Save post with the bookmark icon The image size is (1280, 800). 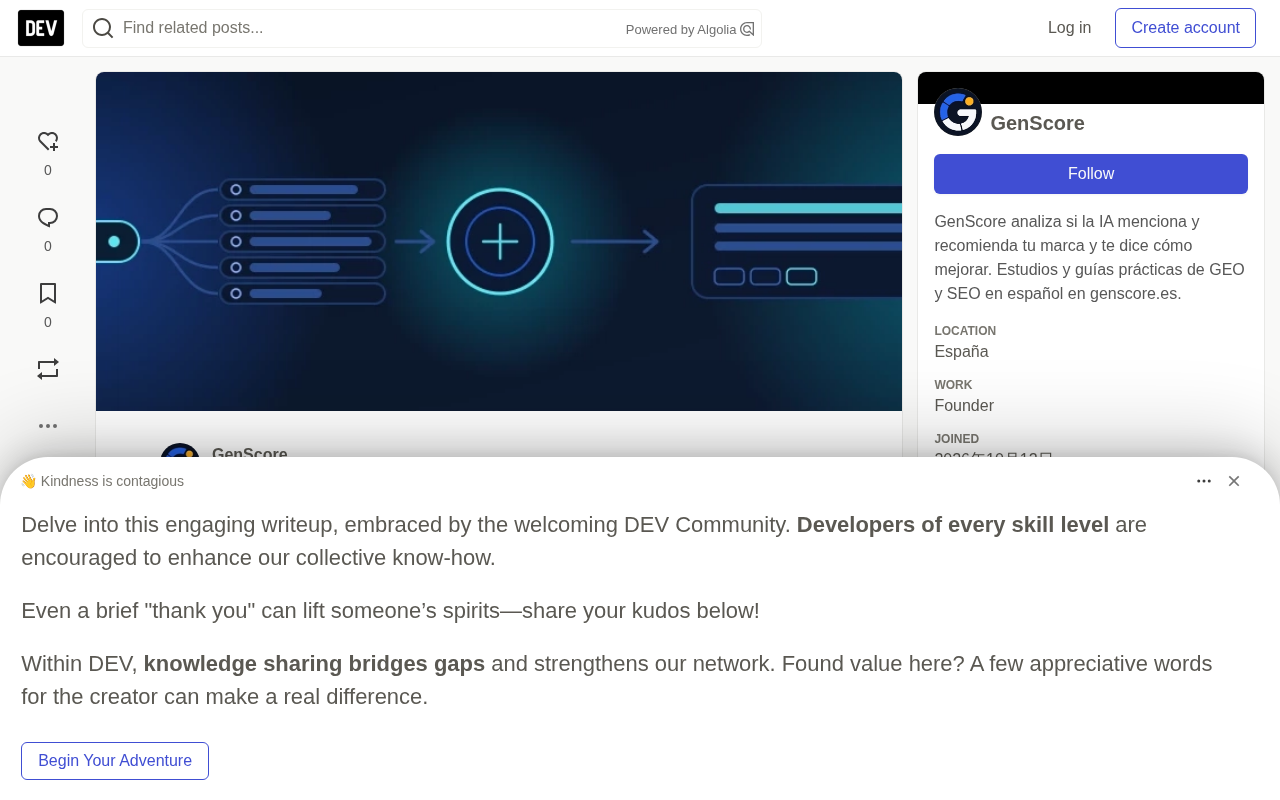pos(48,293)
